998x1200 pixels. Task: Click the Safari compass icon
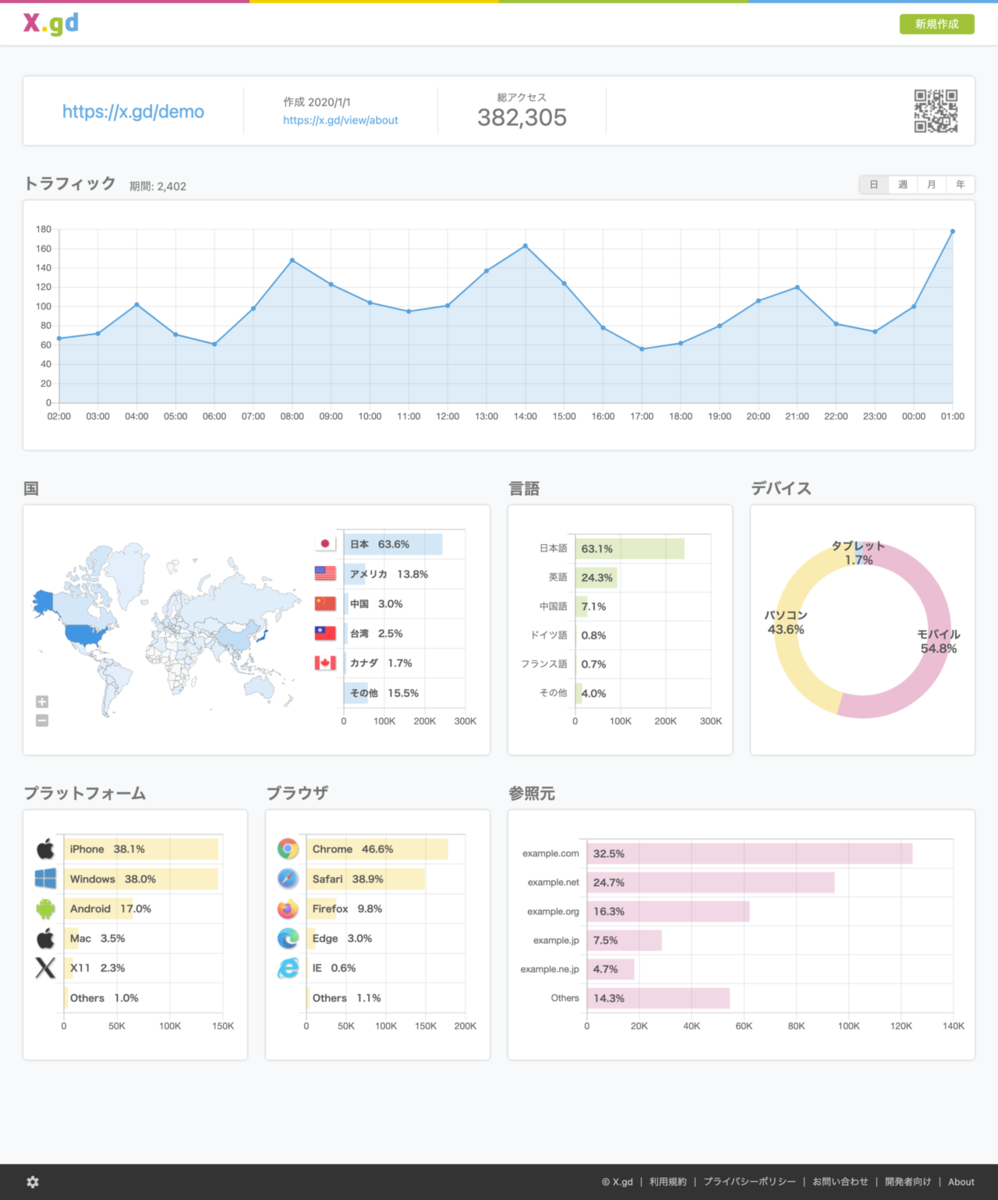(x=288, y=879)
